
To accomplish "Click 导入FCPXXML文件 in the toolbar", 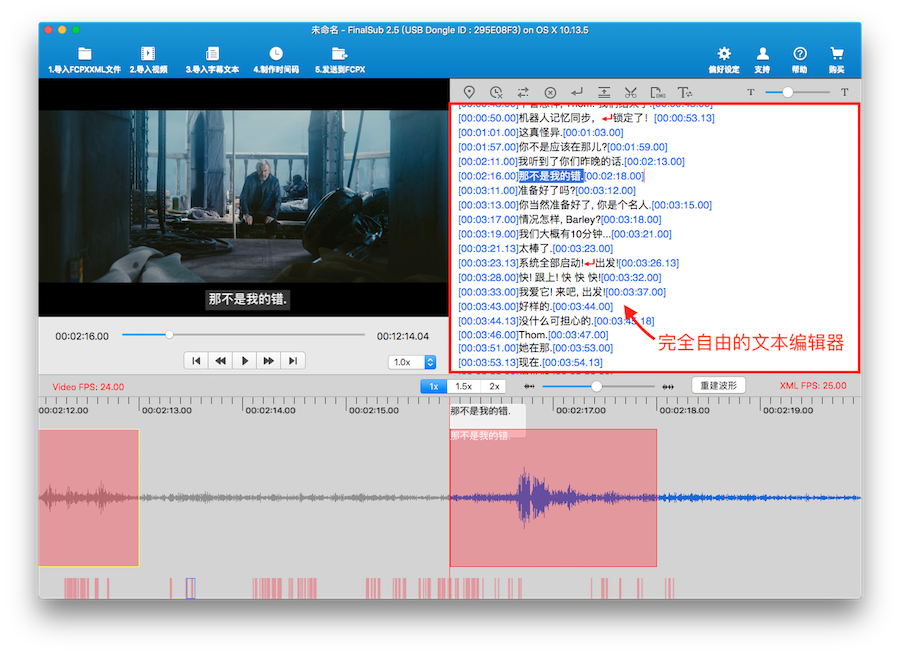I will (x=84, y=59).
